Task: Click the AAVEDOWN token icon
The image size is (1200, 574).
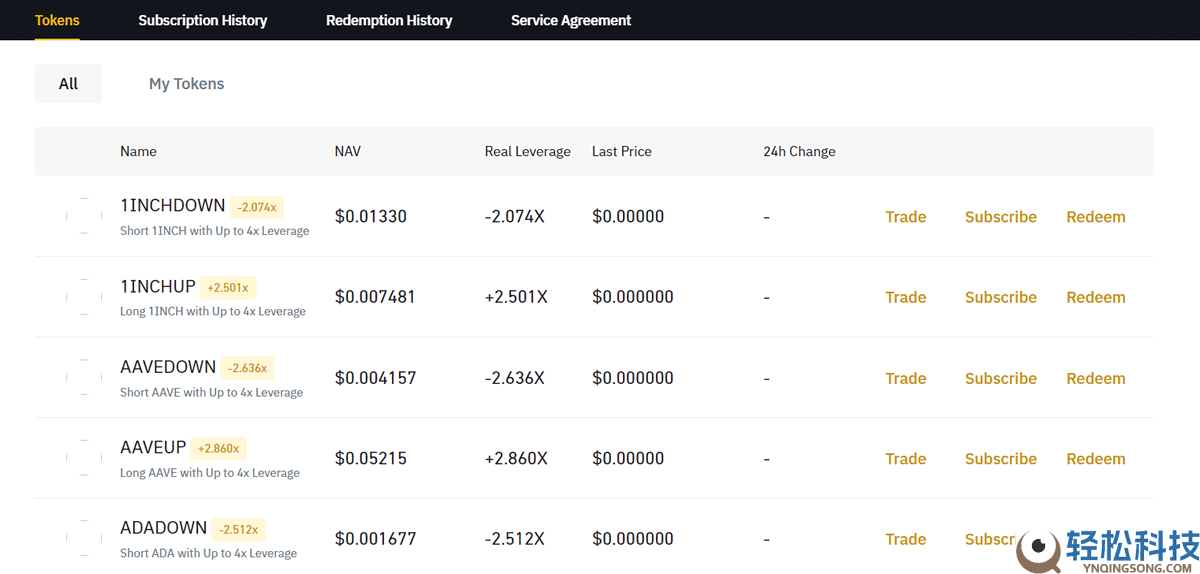Action: (x=84, y=378)
